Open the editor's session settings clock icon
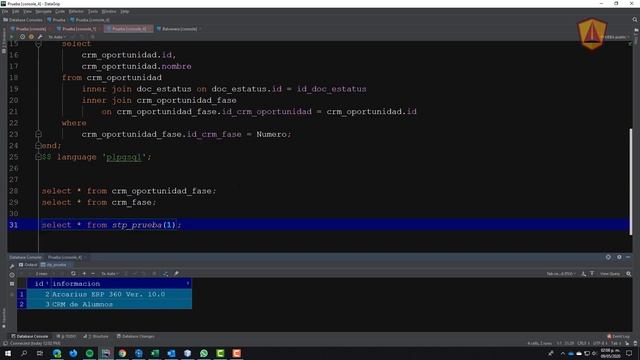The width and height of the screenshot is (640, 360). [x=22, y=37]
